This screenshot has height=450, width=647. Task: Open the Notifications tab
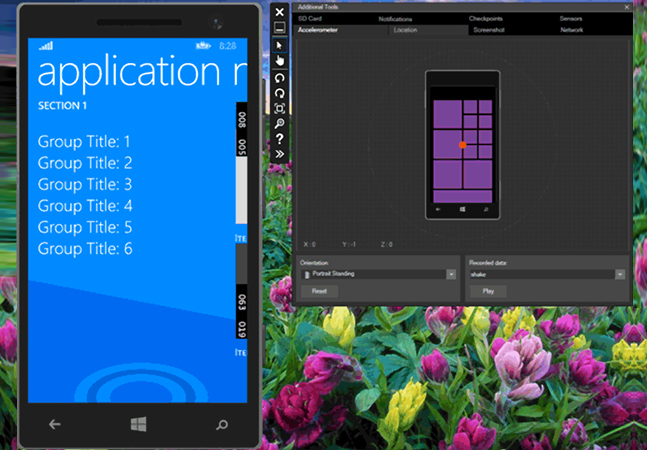pyautogui.click(x=395, y=19)
